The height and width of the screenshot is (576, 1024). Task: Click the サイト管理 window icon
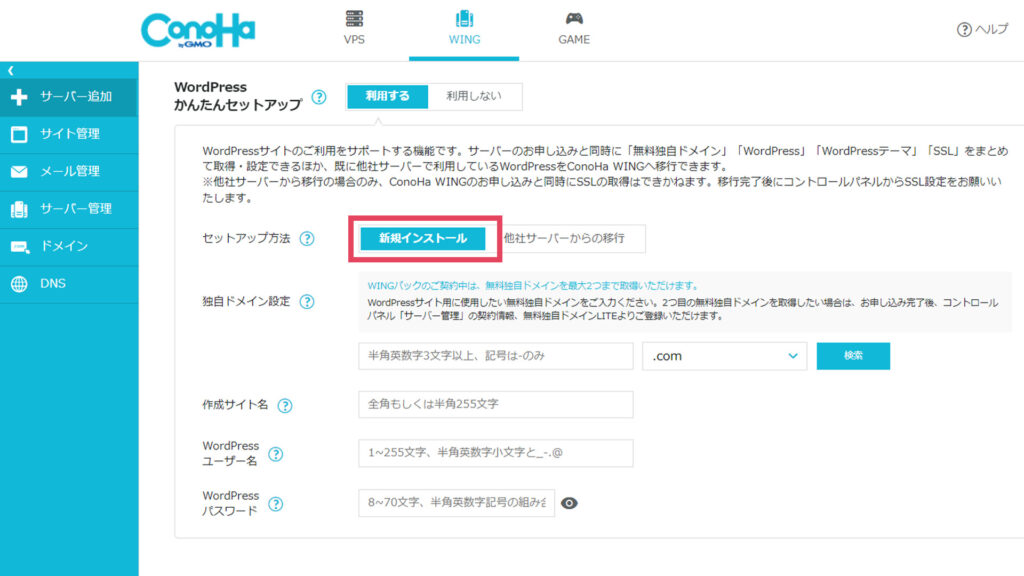point(19,134)
